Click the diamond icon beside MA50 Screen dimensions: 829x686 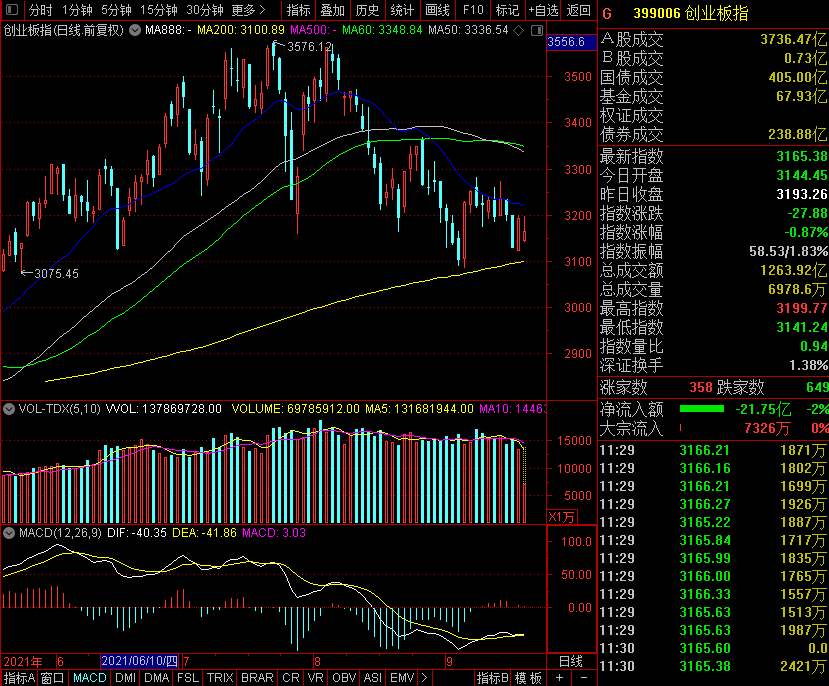pos(519,31)
